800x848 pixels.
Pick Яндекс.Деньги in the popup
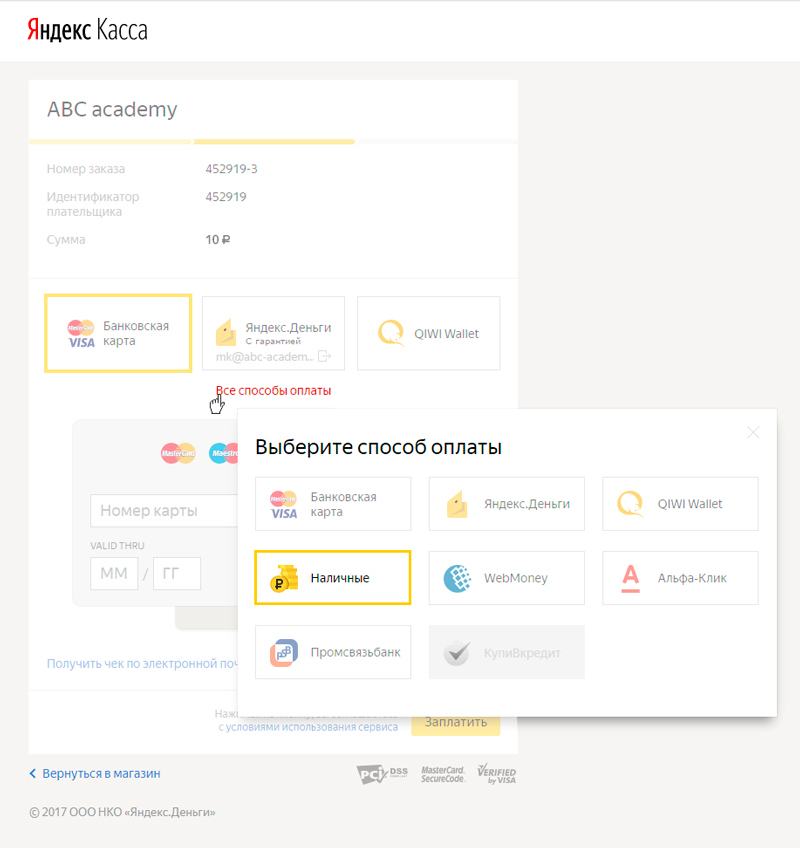[x=506, y=504]
